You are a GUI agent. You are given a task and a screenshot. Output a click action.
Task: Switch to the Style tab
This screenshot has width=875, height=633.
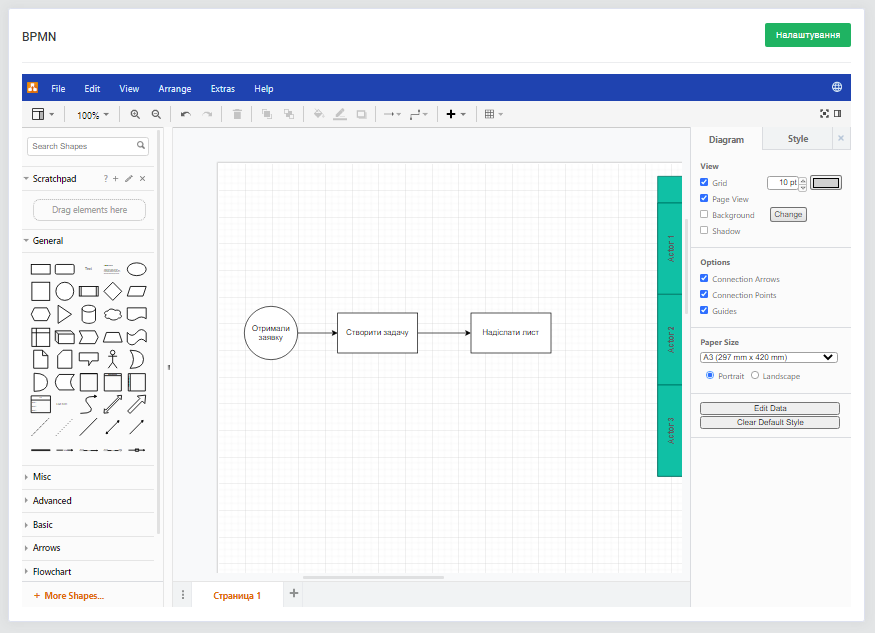[797, 139]
